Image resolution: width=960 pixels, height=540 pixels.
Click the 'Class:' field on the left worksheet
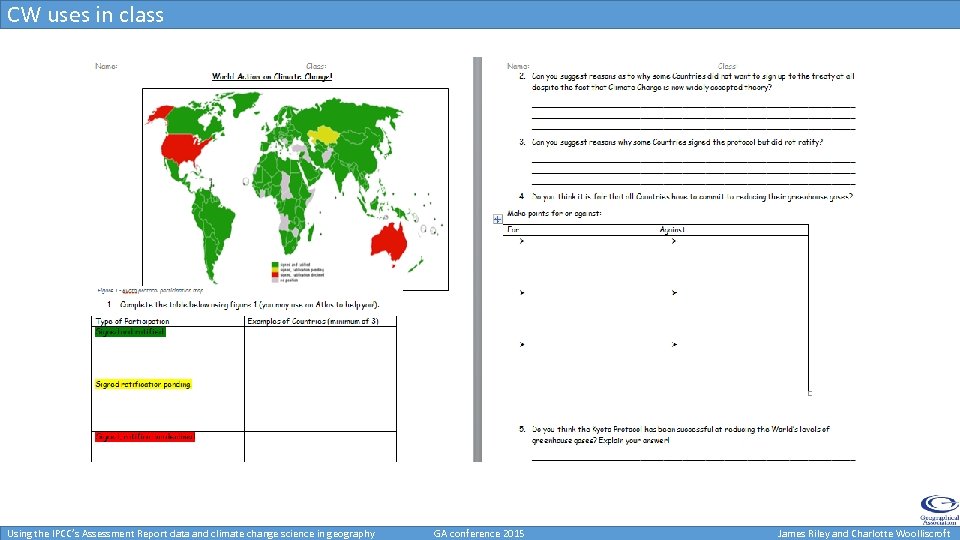pyautogui.click(x=316, y=66)
